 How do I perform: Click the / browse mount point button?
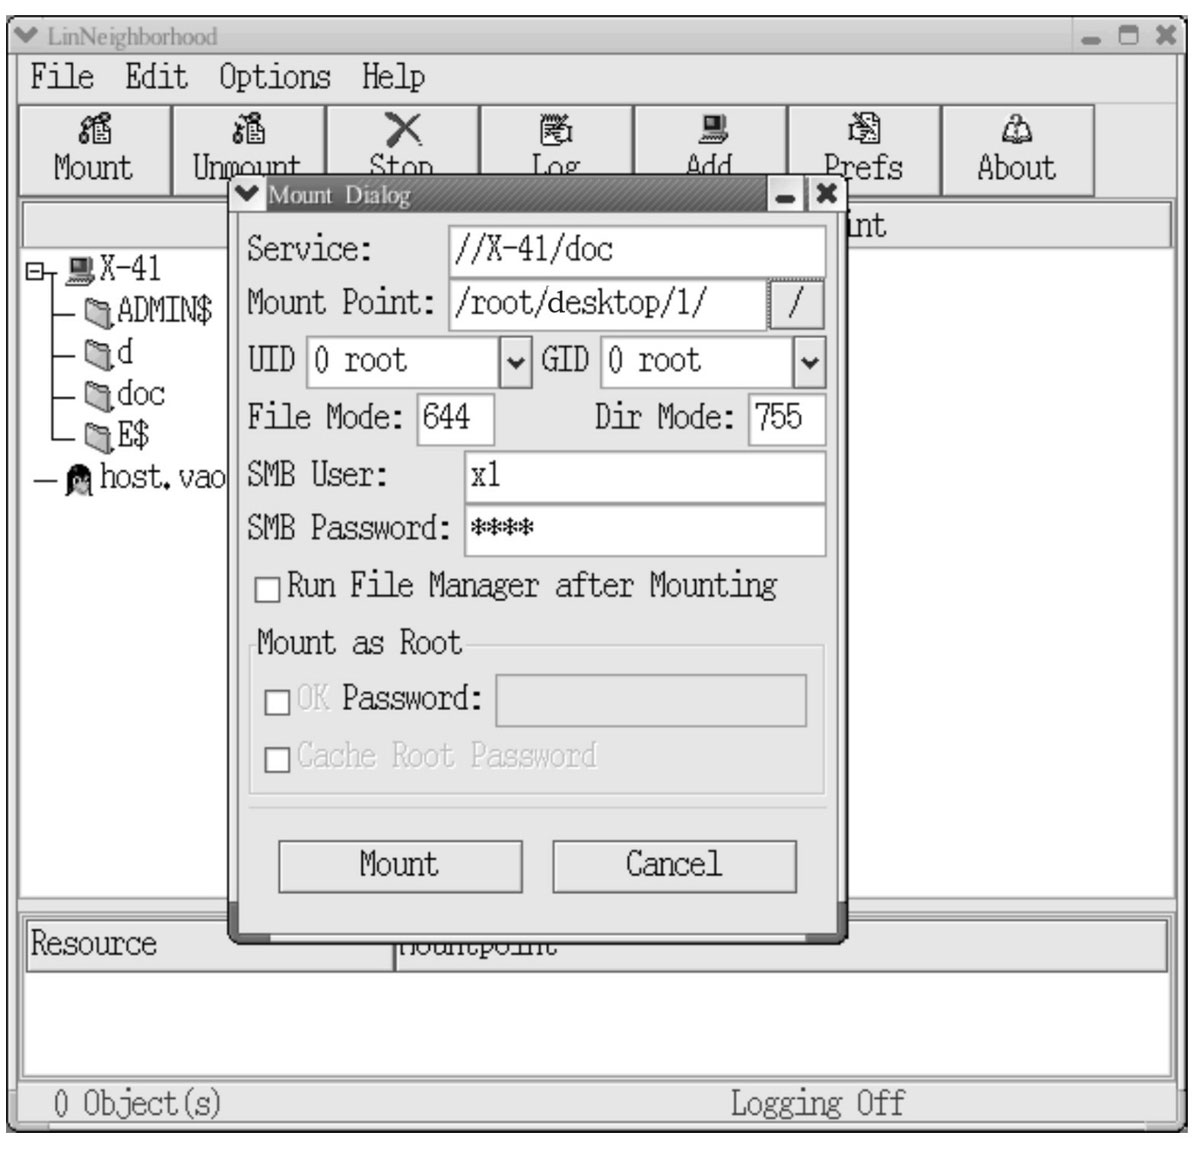coord(797,304)
